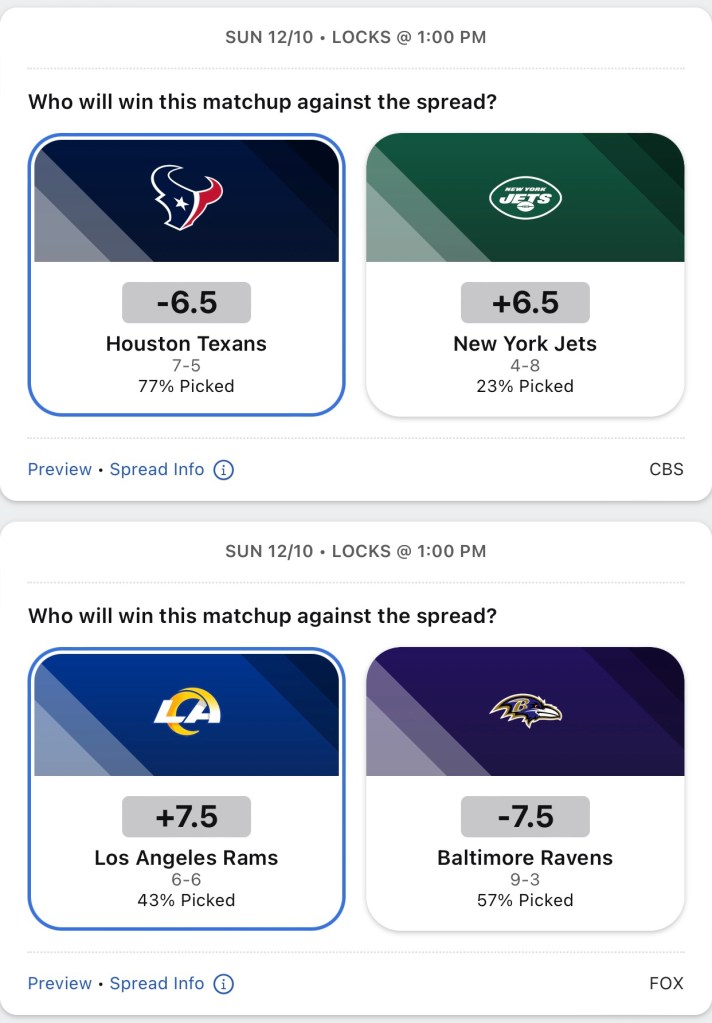Click the -7.5 spread badge
This screenshot has width=712, height=1023.
pos(525,816)
